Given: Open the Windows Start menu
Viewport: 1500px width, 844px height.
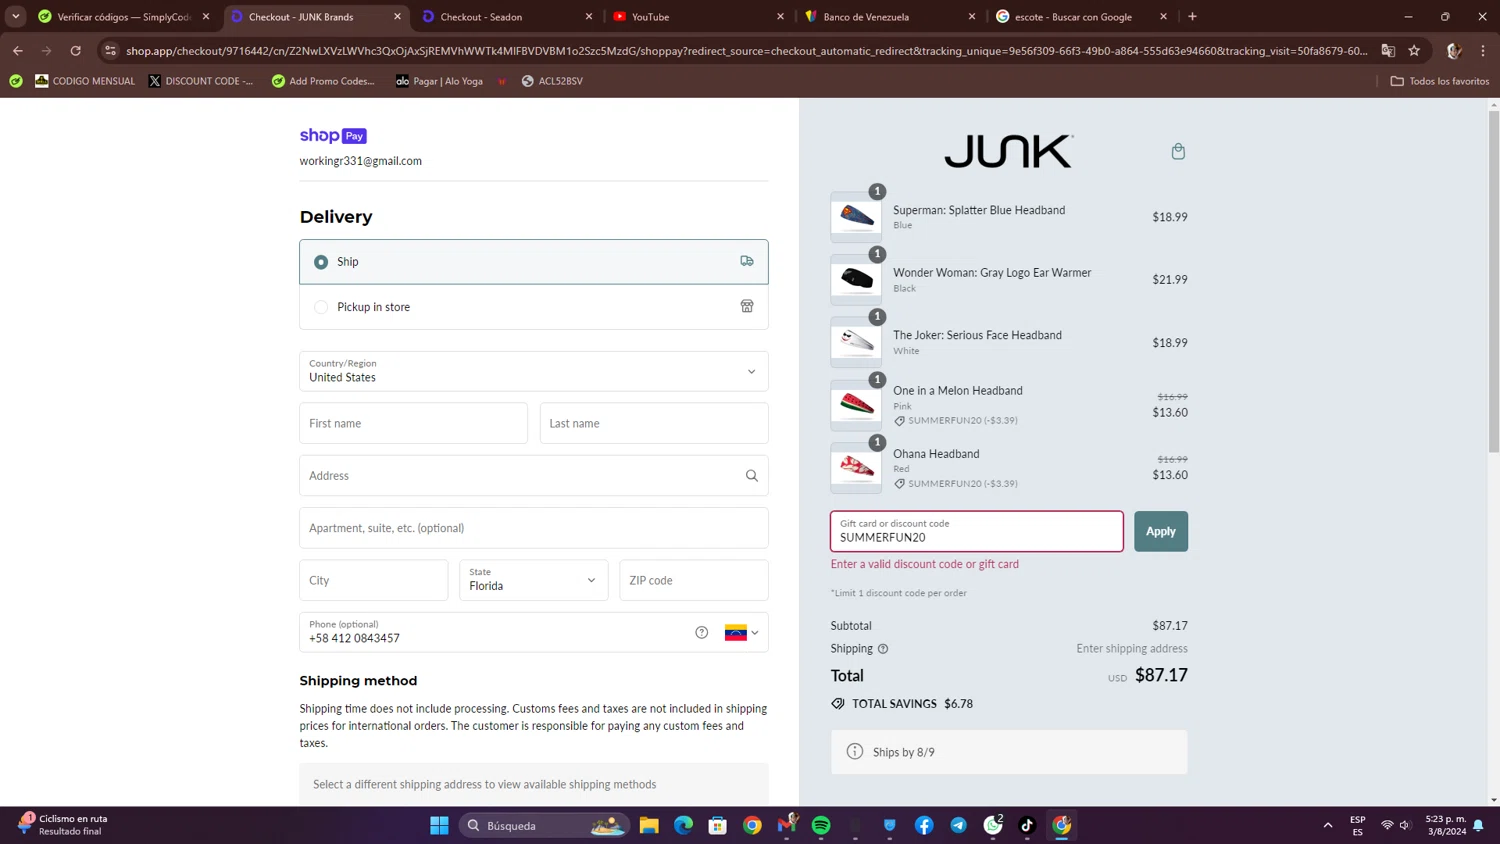Looking at the screenshot, I should tap(439, 826).
